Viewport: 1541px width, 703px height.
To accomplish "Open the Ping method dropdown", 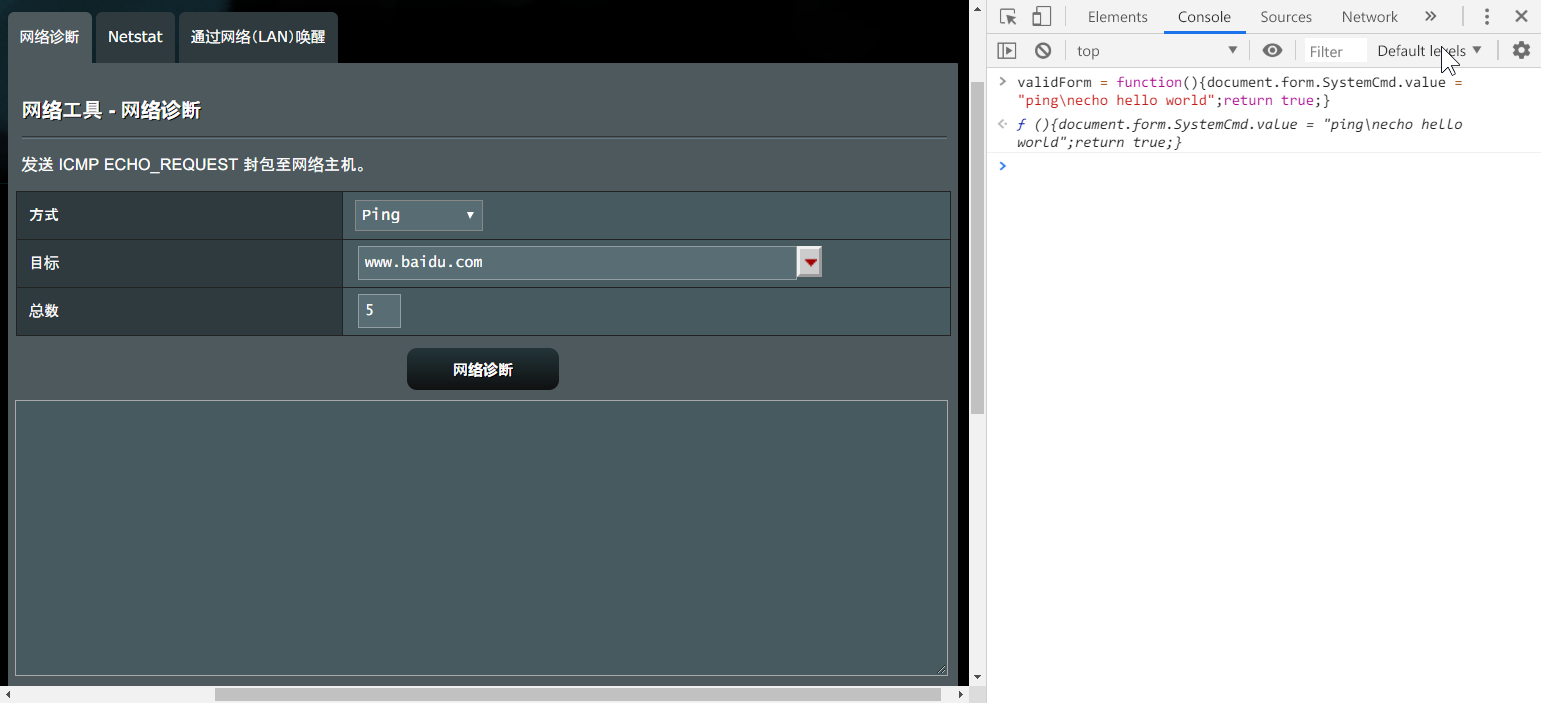I will tap(418, 215).
